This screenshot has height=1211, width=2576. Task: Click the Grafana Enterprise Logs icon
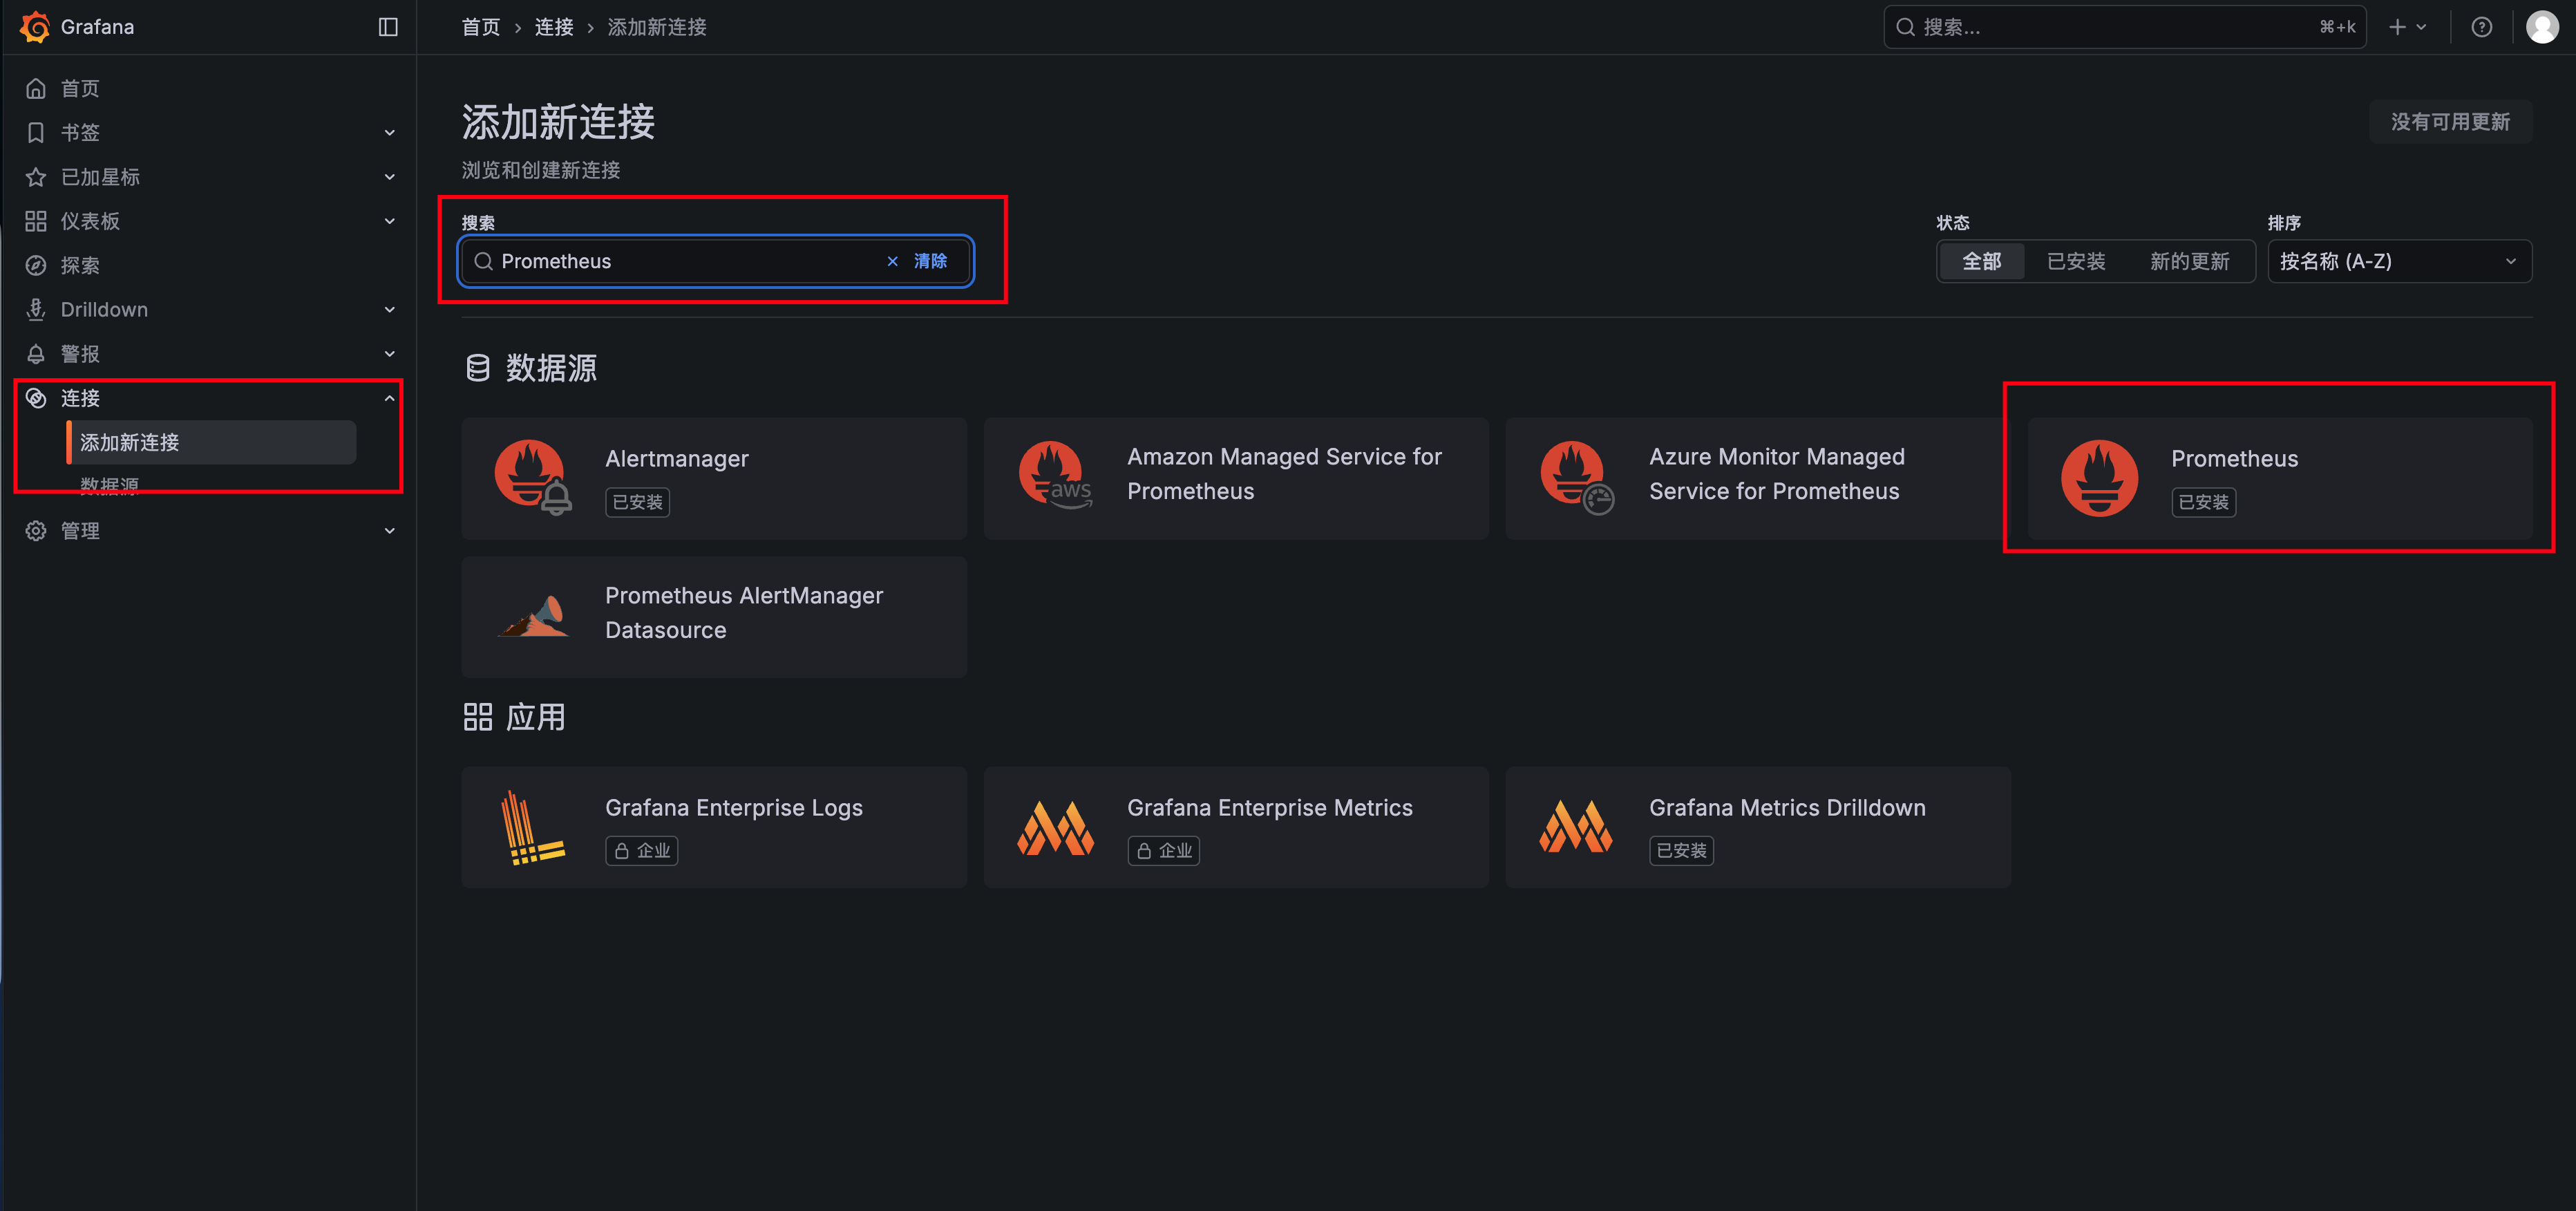pos(533,827)
